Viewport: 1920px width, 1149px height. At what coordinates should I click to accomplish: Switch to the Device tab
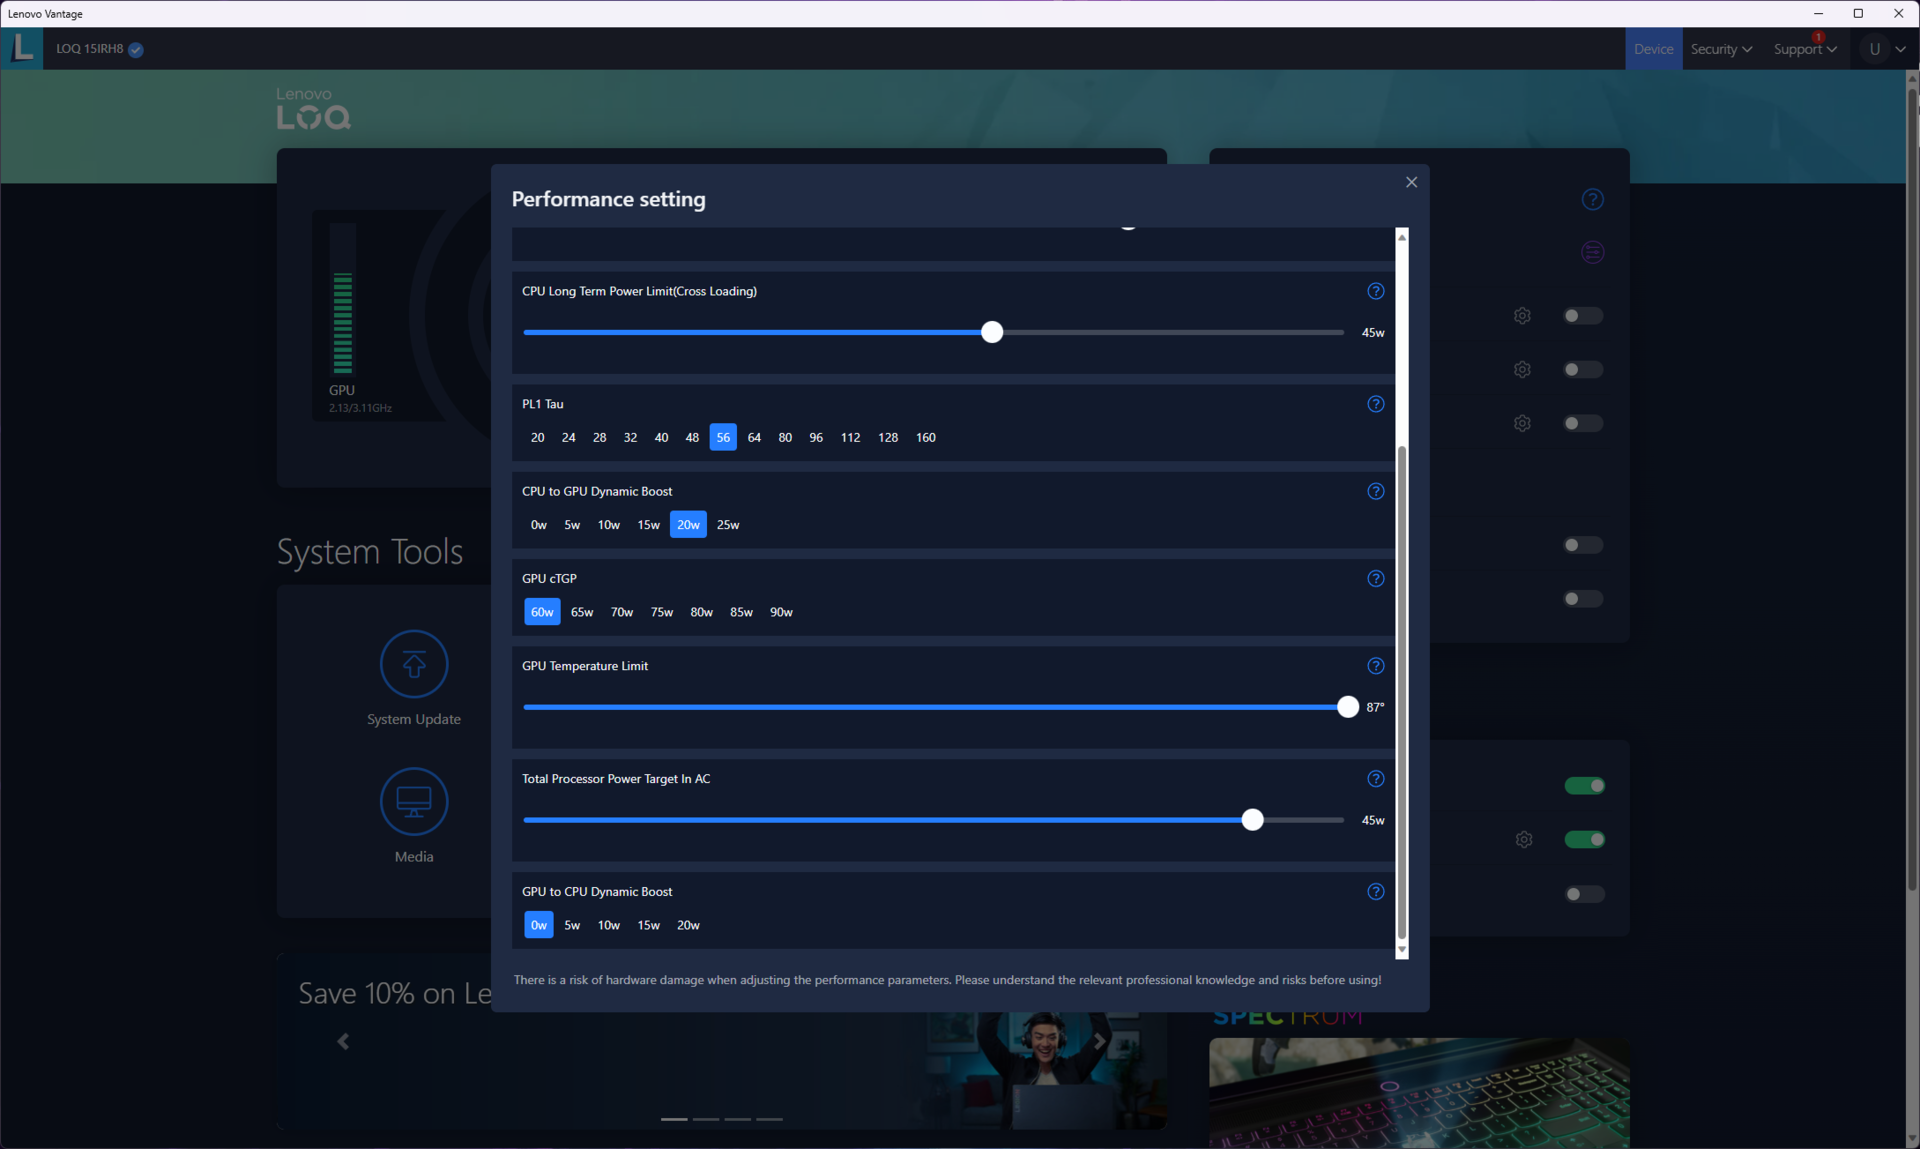1653,49
